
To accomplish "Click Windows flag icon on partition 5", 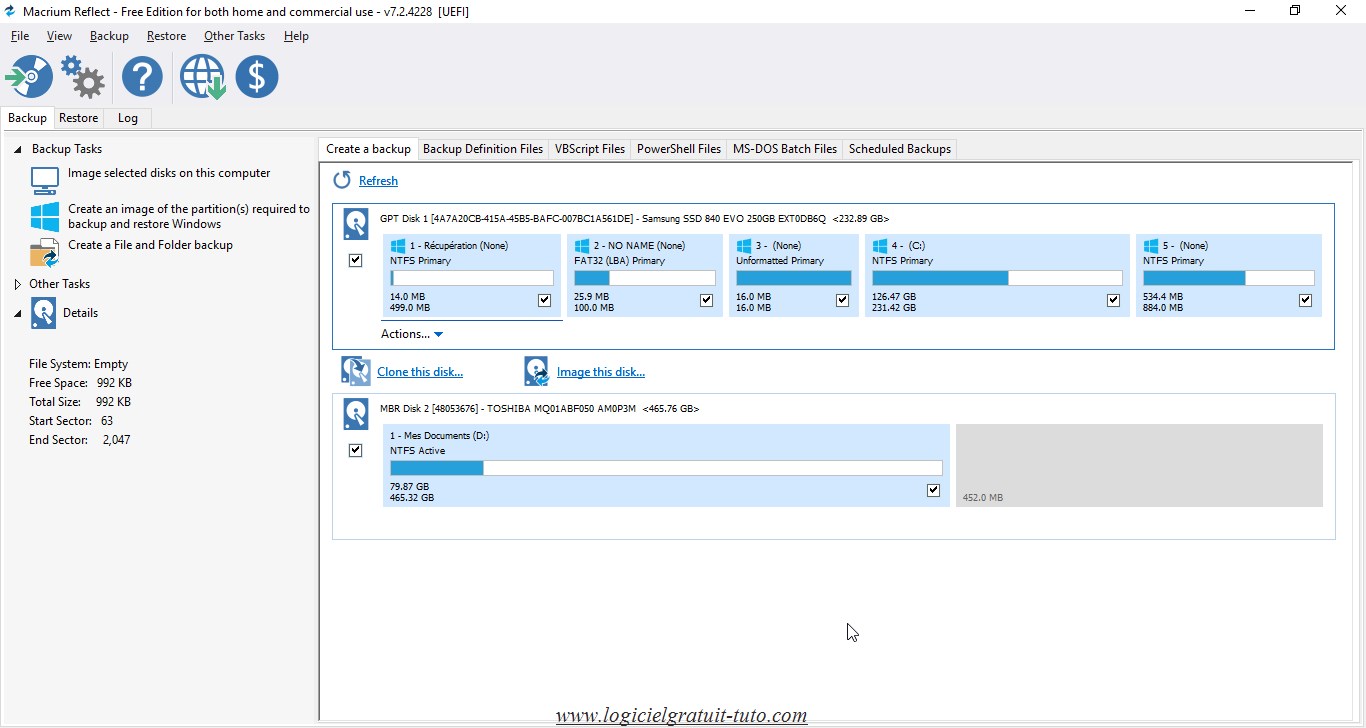I will click(1150, 245).
